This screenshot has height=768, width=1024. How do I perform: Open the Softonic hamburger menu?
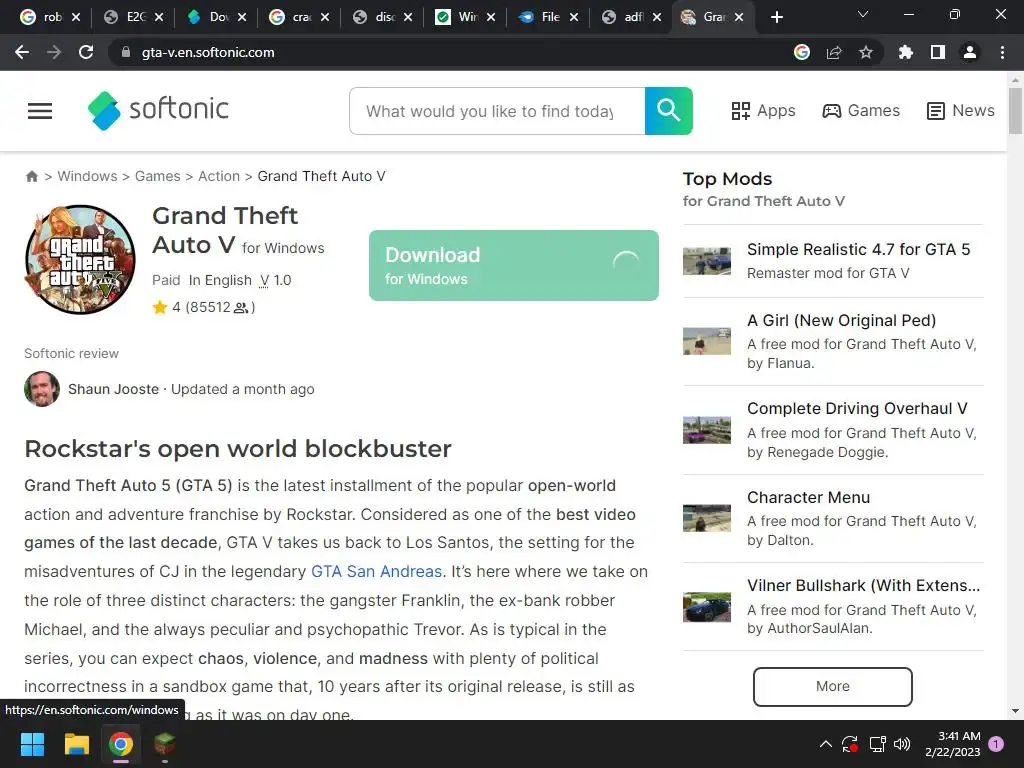pyautogui.click(x=40, y=111)
